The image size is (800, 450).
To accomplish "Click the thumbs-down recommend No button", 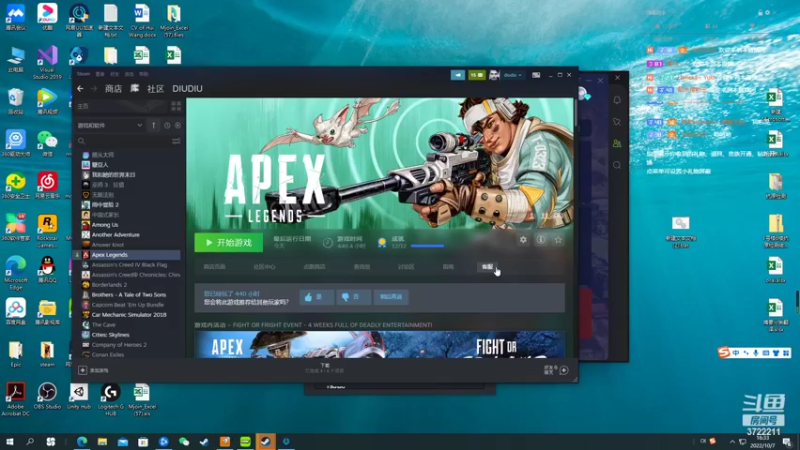I will (354, 297).
